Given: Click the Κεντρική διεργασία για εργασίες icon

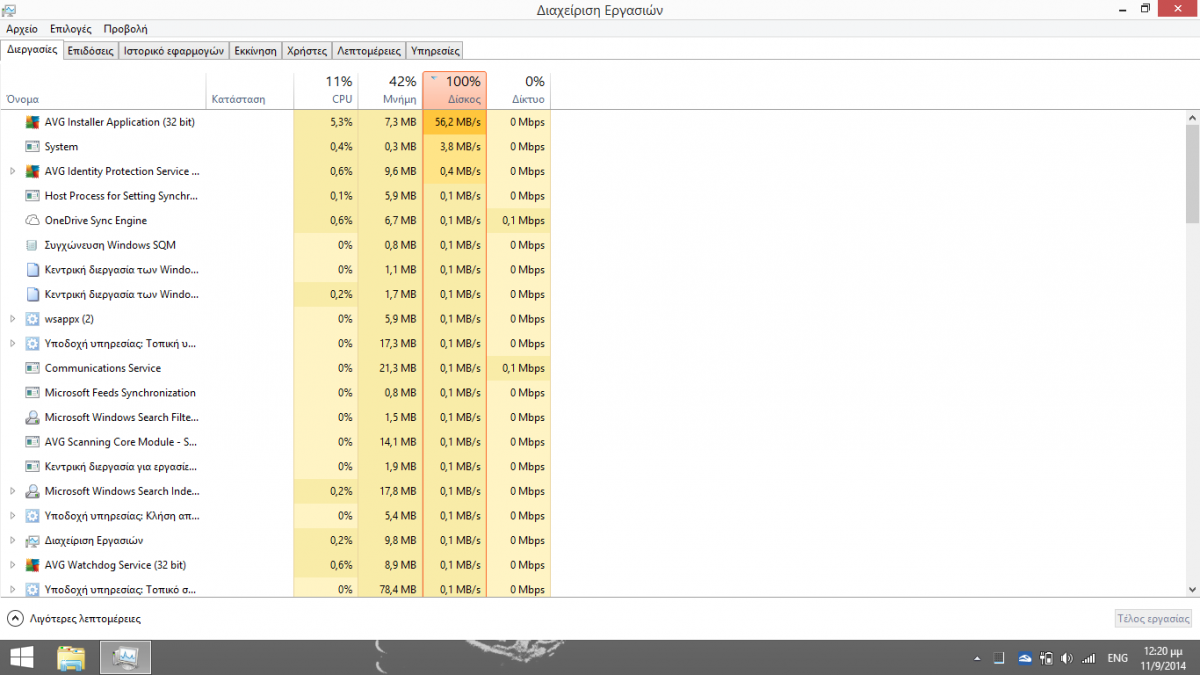Looking at the screenshot, I should 32,466.
